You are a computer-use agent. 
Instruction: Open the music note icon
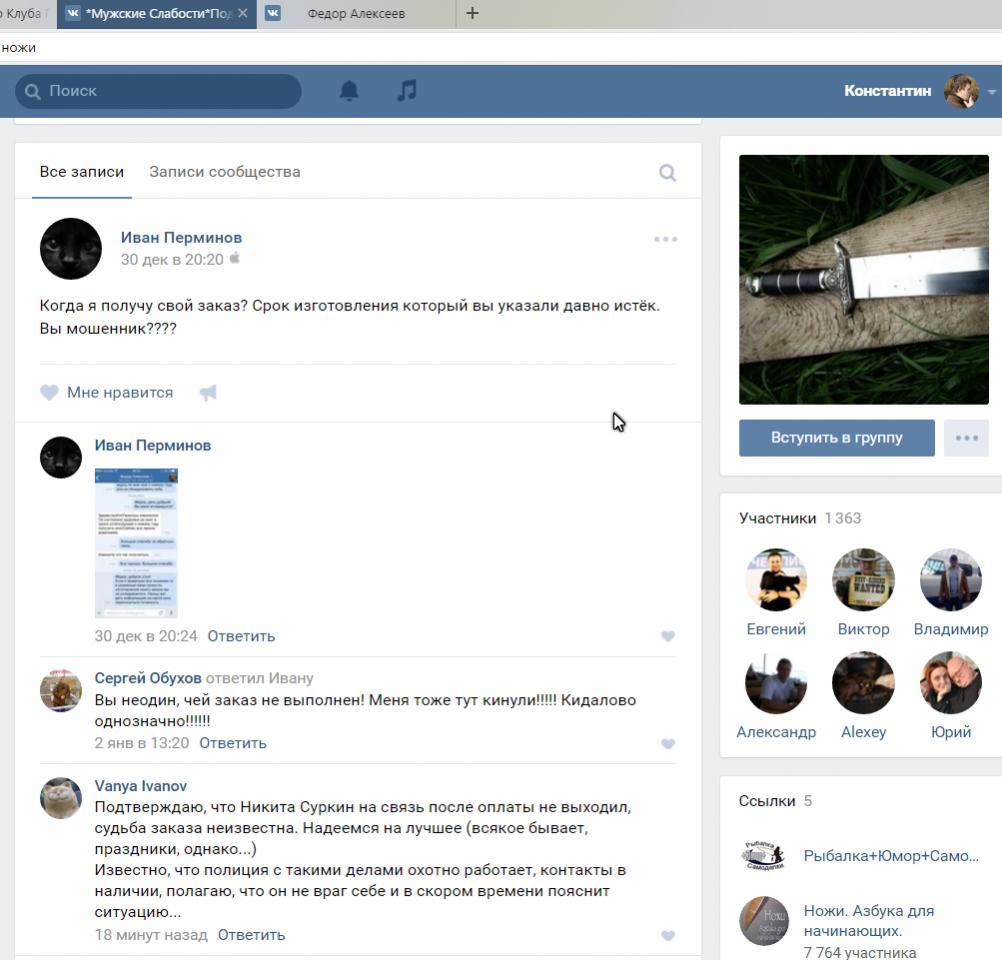click(406, 91)
